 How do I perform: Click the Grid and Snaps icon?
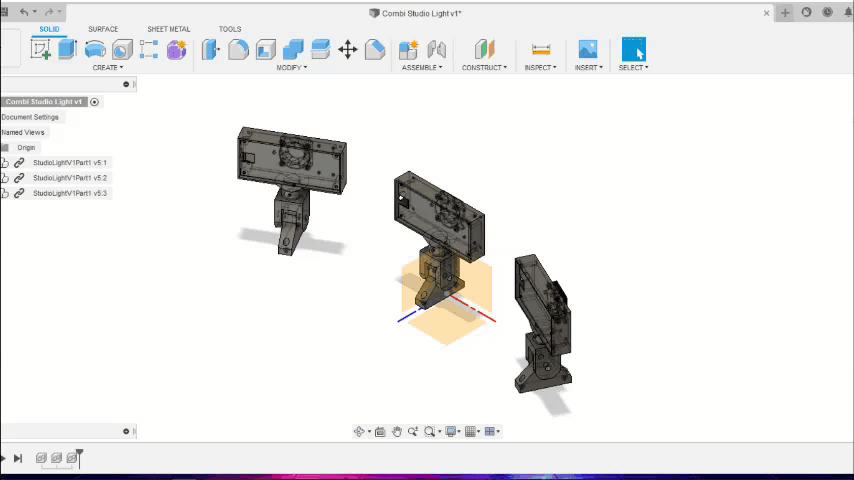click(x=471, y=432)
